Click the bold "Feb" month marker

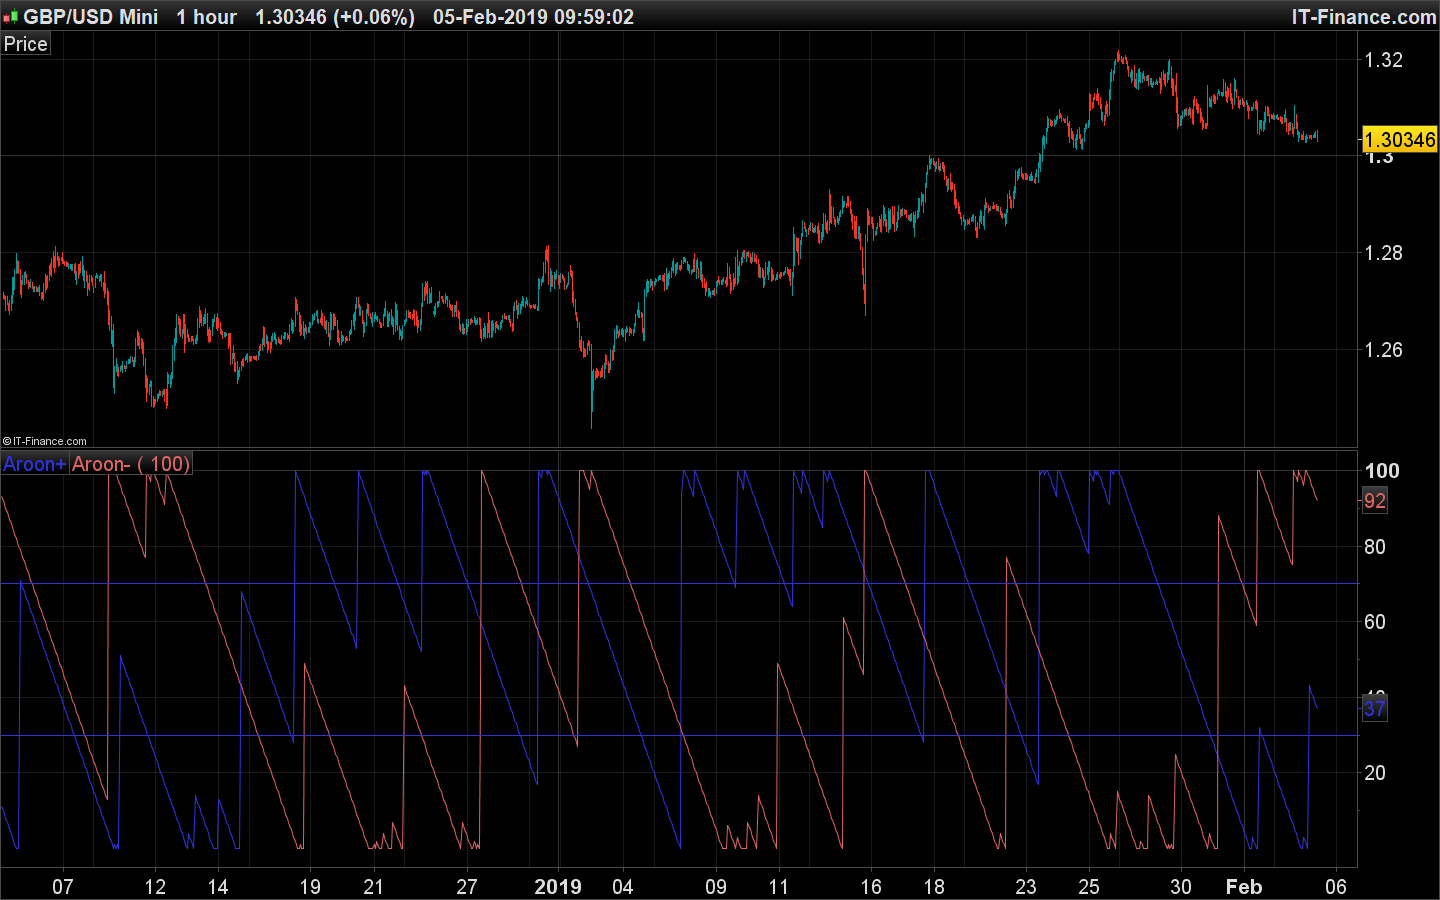pos(1244,887)
